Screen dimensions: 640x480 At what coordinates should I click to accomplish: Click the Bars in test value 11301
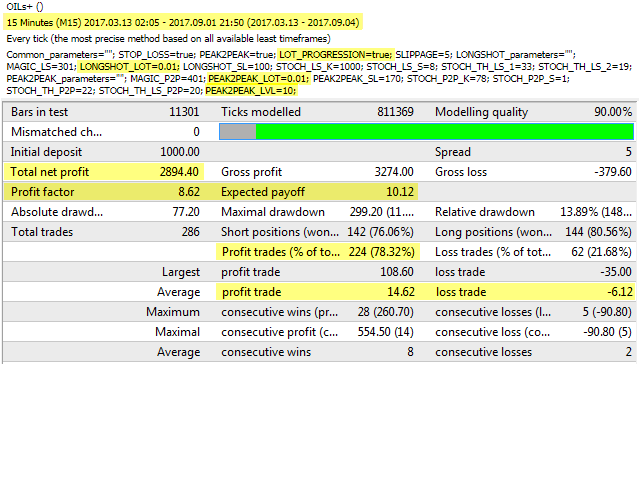click(x=184, y=112)
